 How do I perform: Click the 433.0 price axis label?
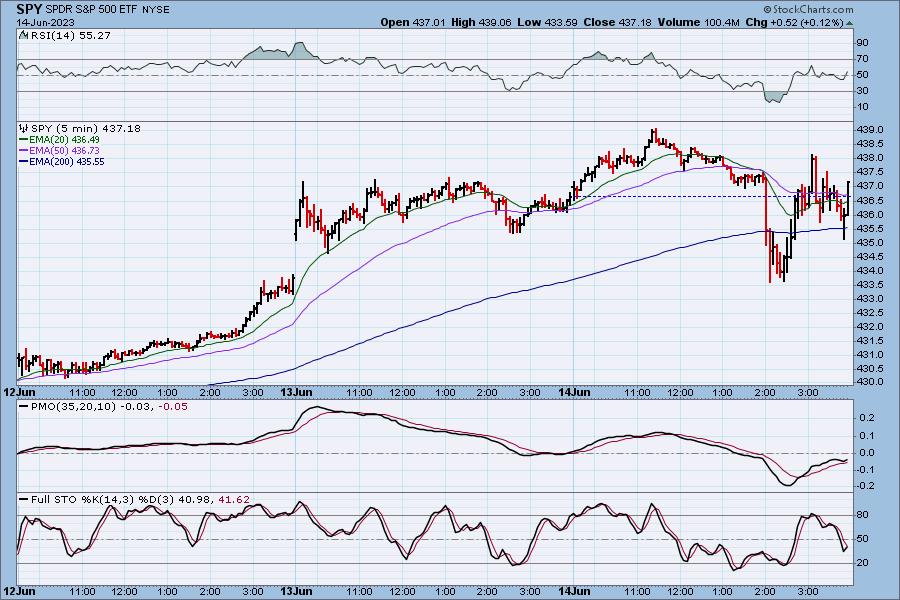coord(871,299)
